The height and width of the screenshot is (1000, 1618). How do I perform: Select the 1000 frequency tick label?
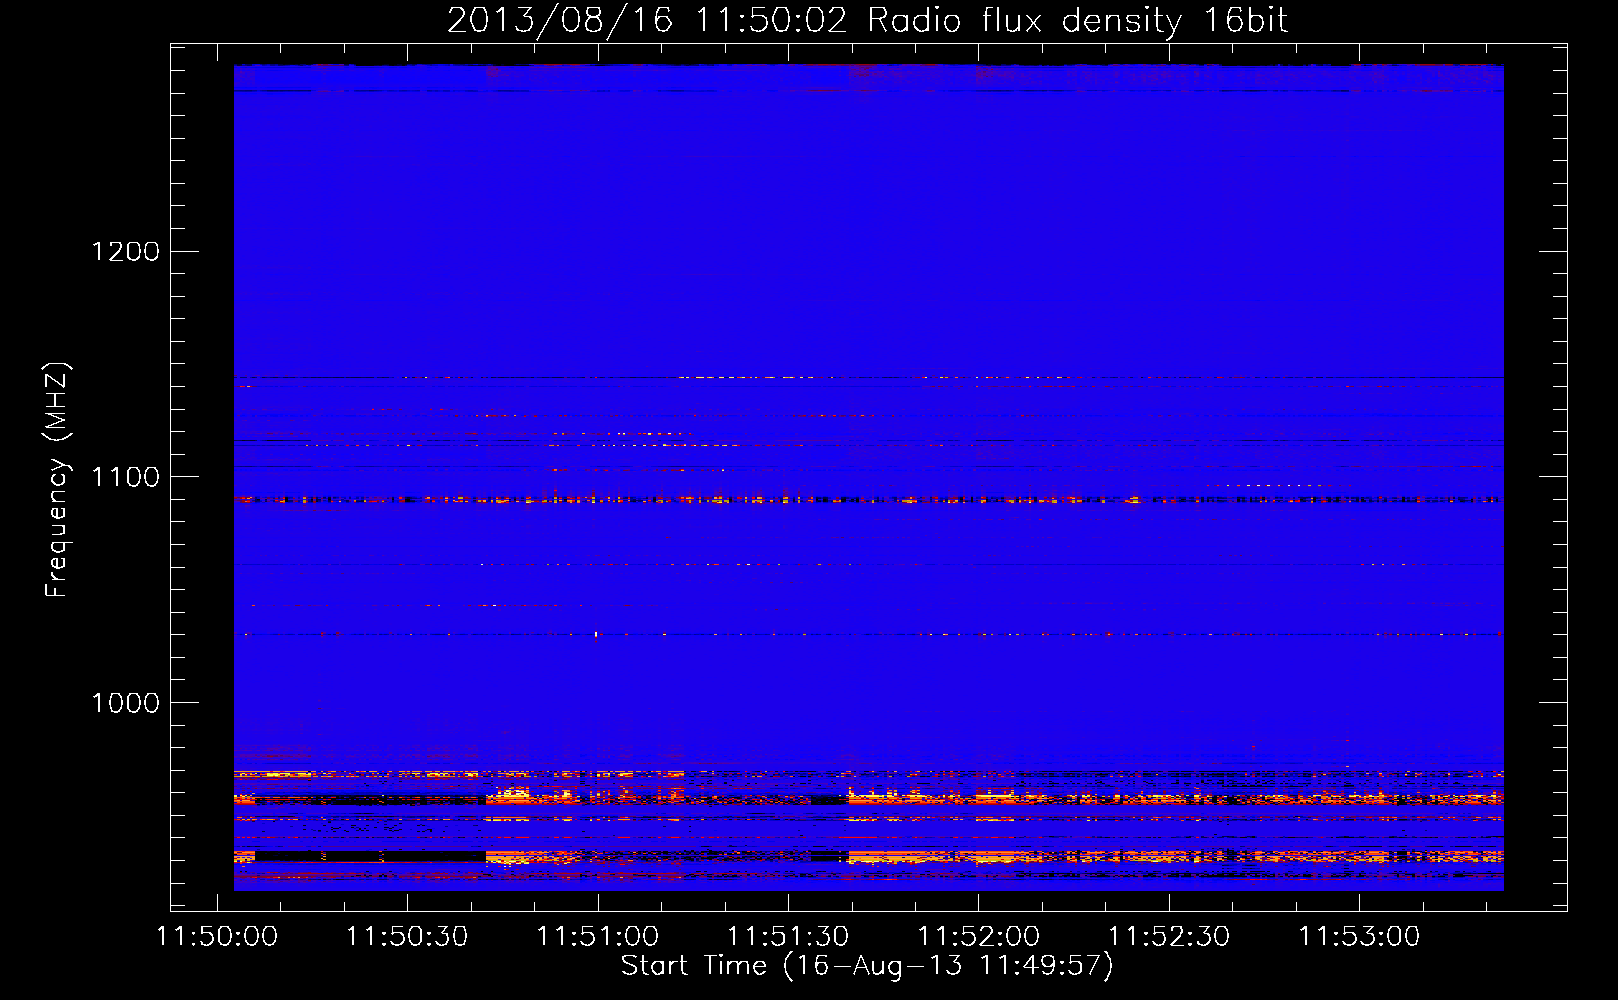click(126, 703)
